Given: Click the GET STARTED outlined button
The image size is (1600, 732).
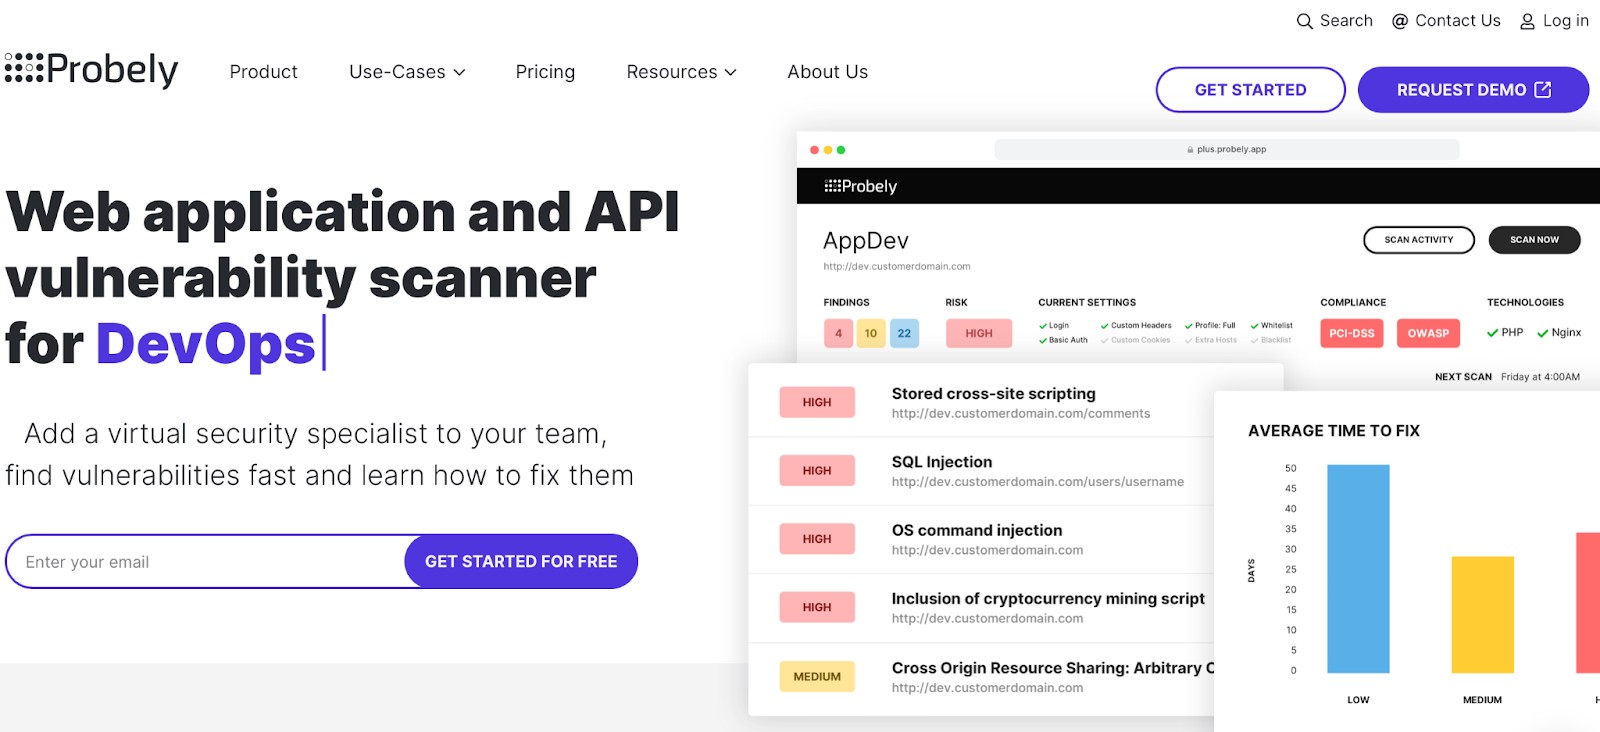Looking at the screenshot, I should [x=1250, y=90].
